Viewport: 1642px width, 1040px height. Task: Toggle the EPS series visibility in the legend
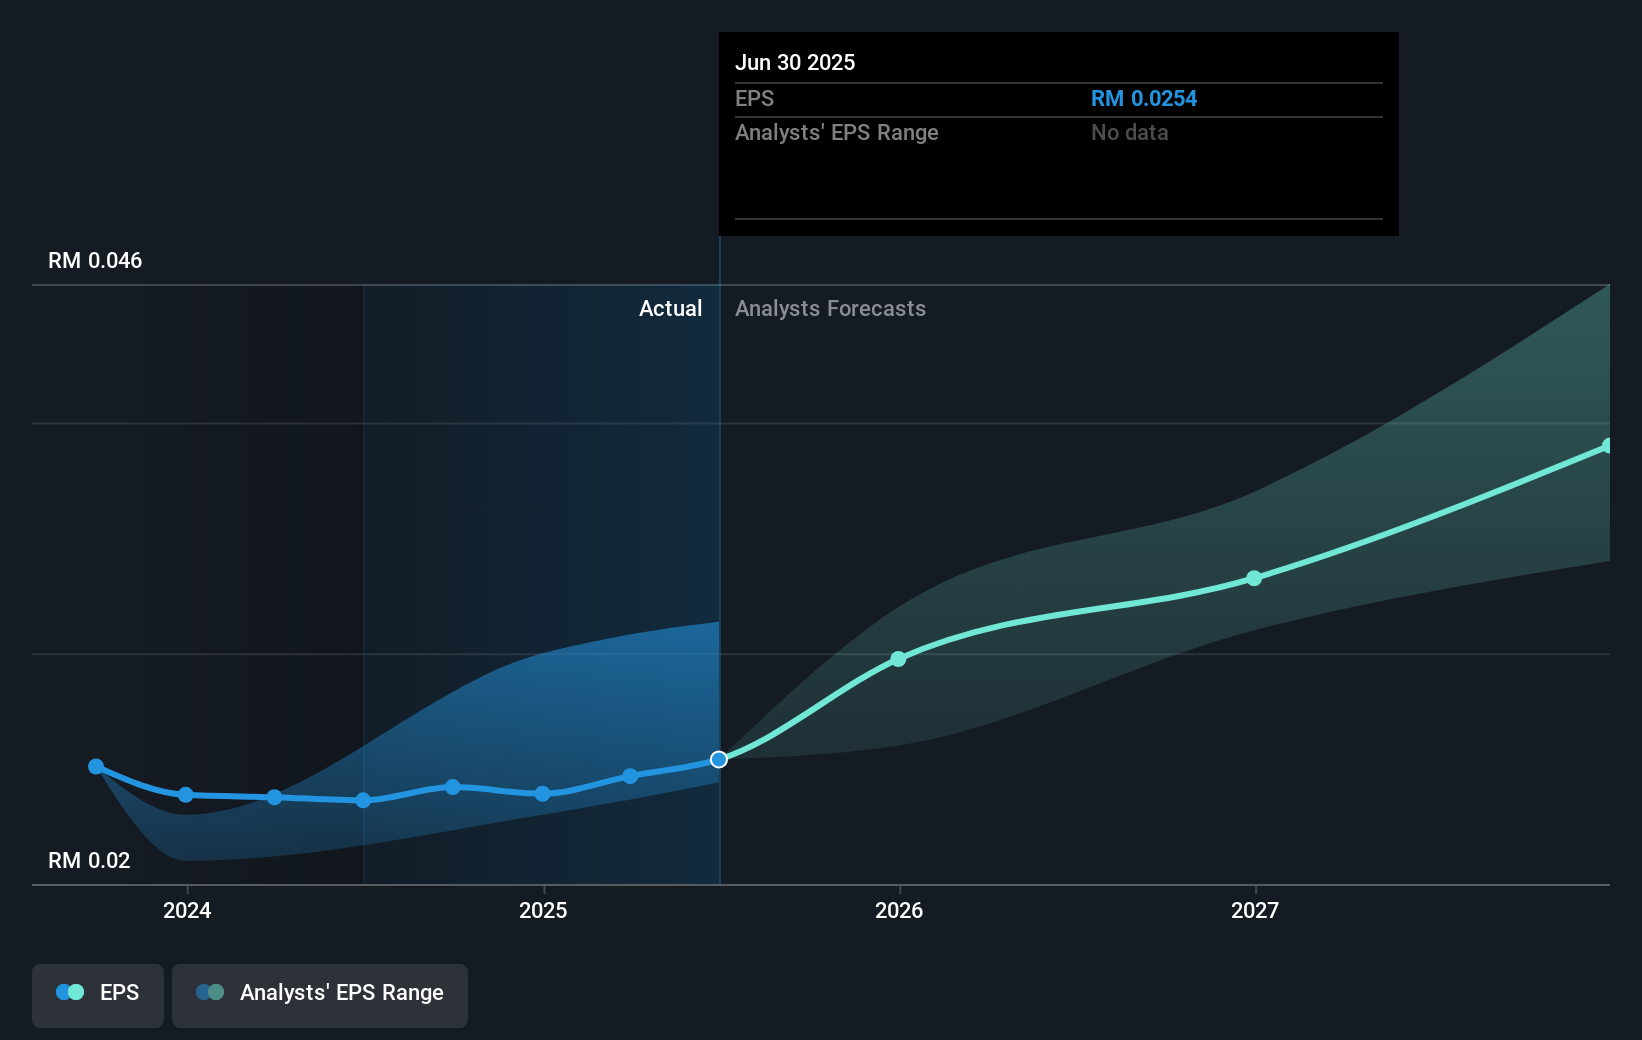coord(97,994)
